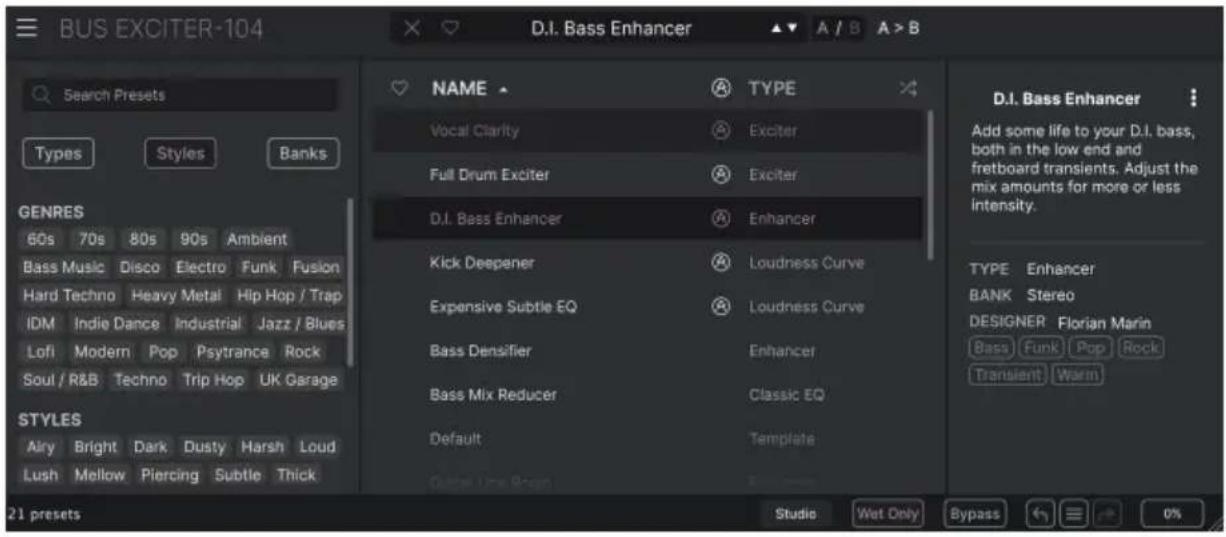Open the three-dot preset options menu
This screenshot has width=1226, height=537.
tap(1192, 98)
